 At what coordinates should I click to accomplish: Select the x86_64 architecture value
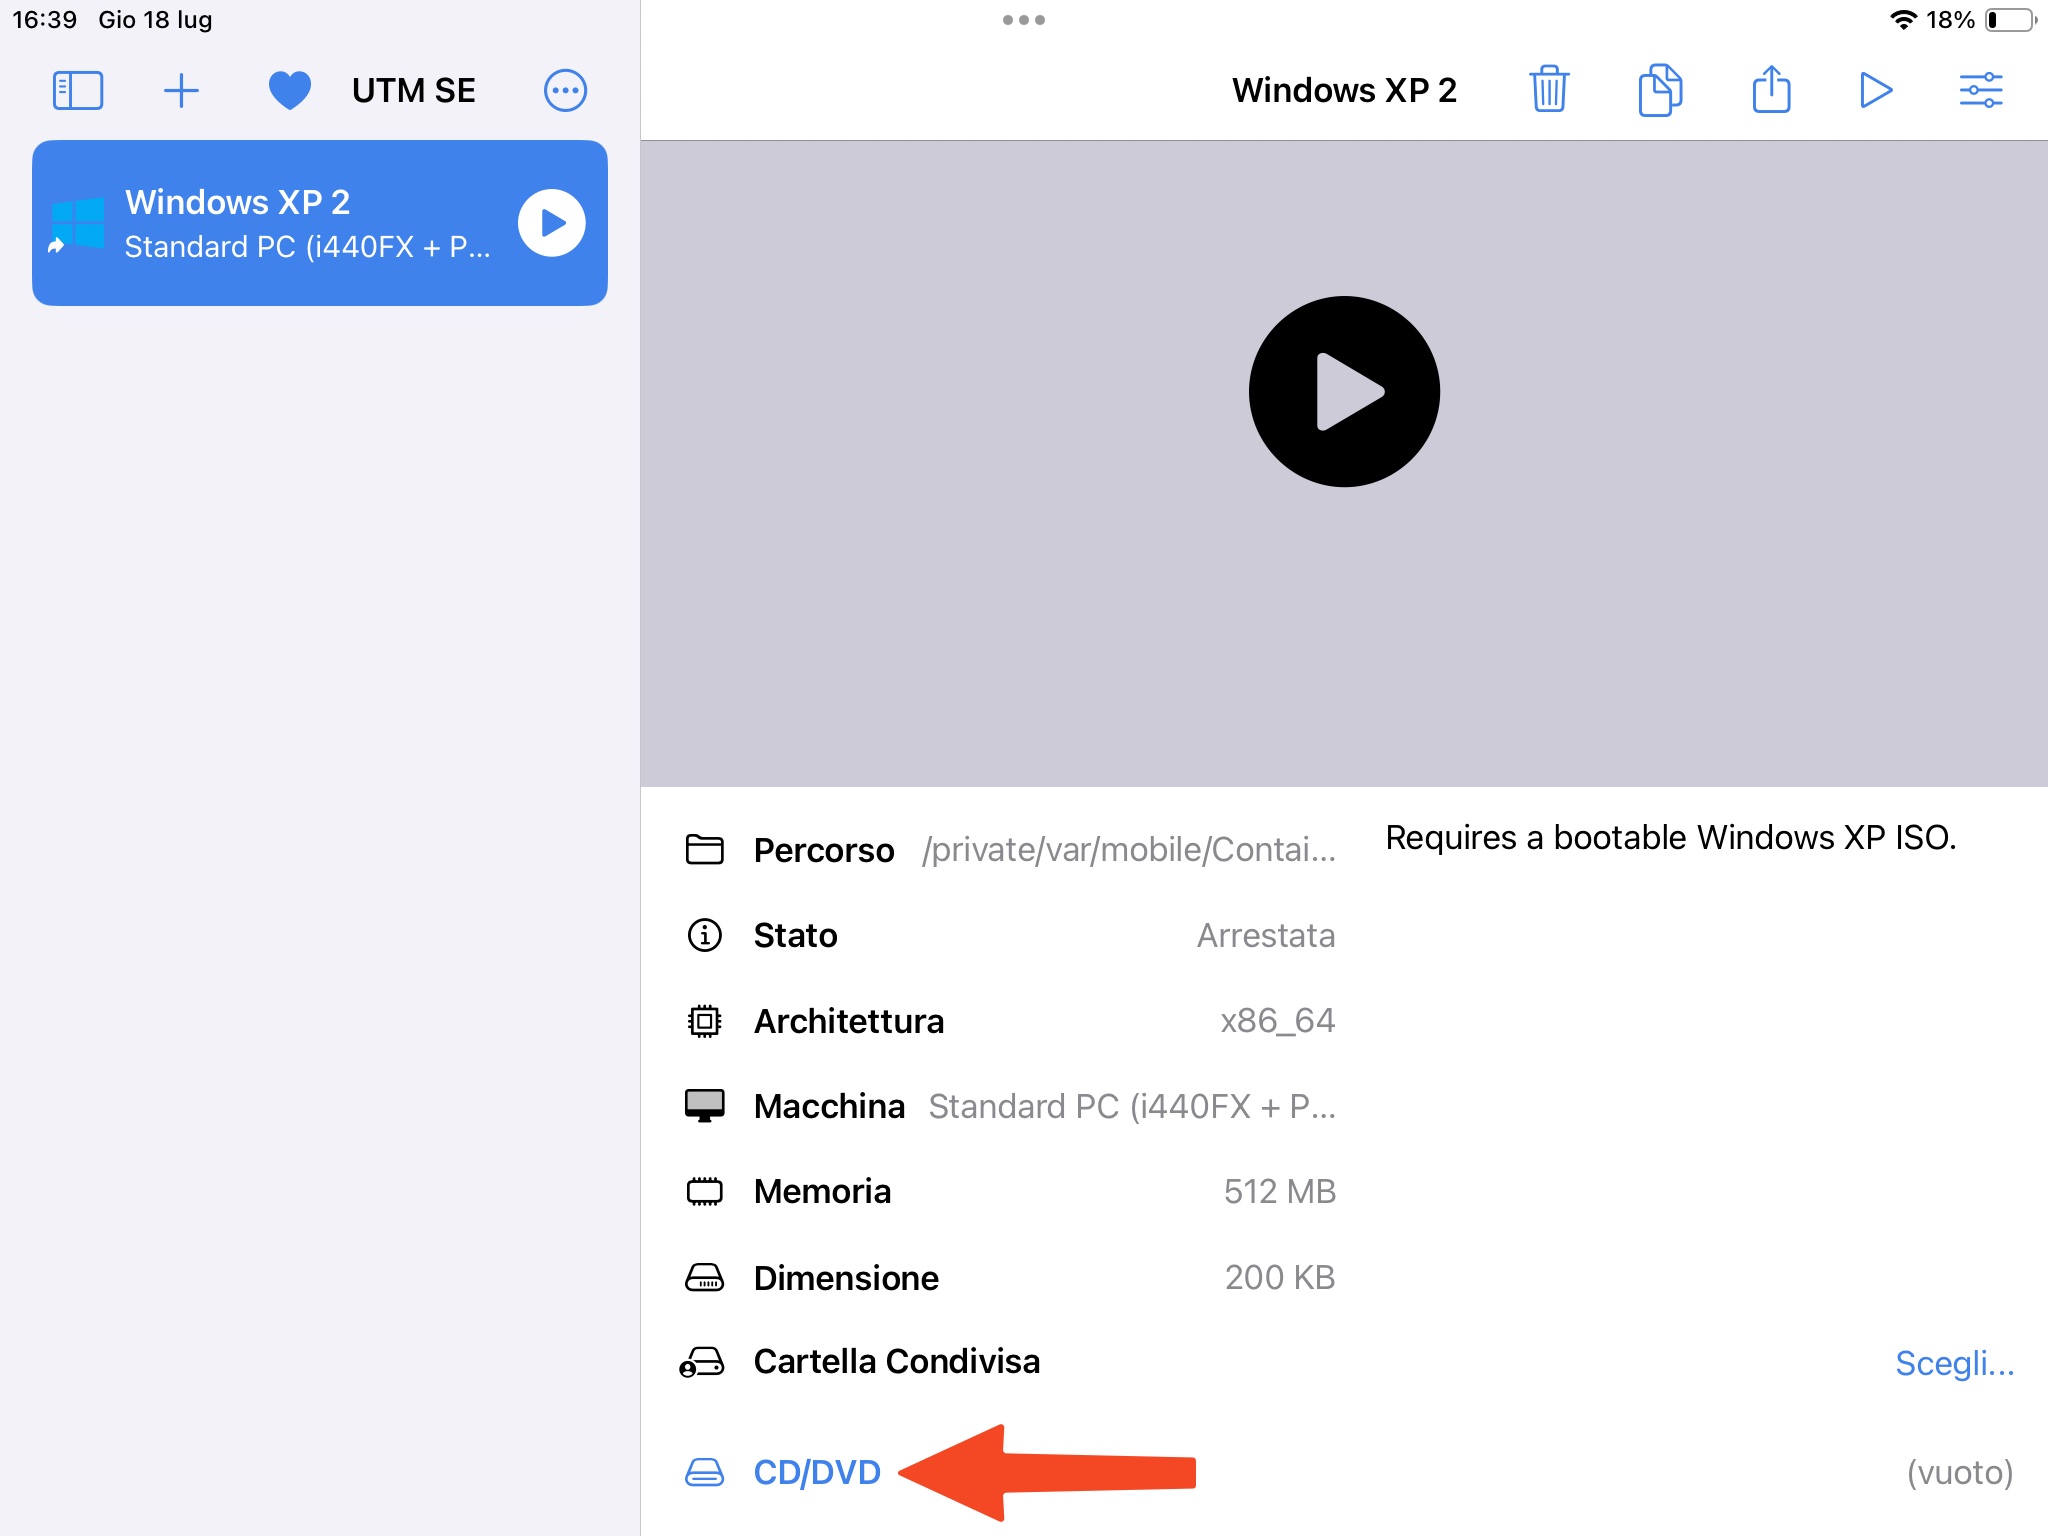[x=1278, y=1020]
